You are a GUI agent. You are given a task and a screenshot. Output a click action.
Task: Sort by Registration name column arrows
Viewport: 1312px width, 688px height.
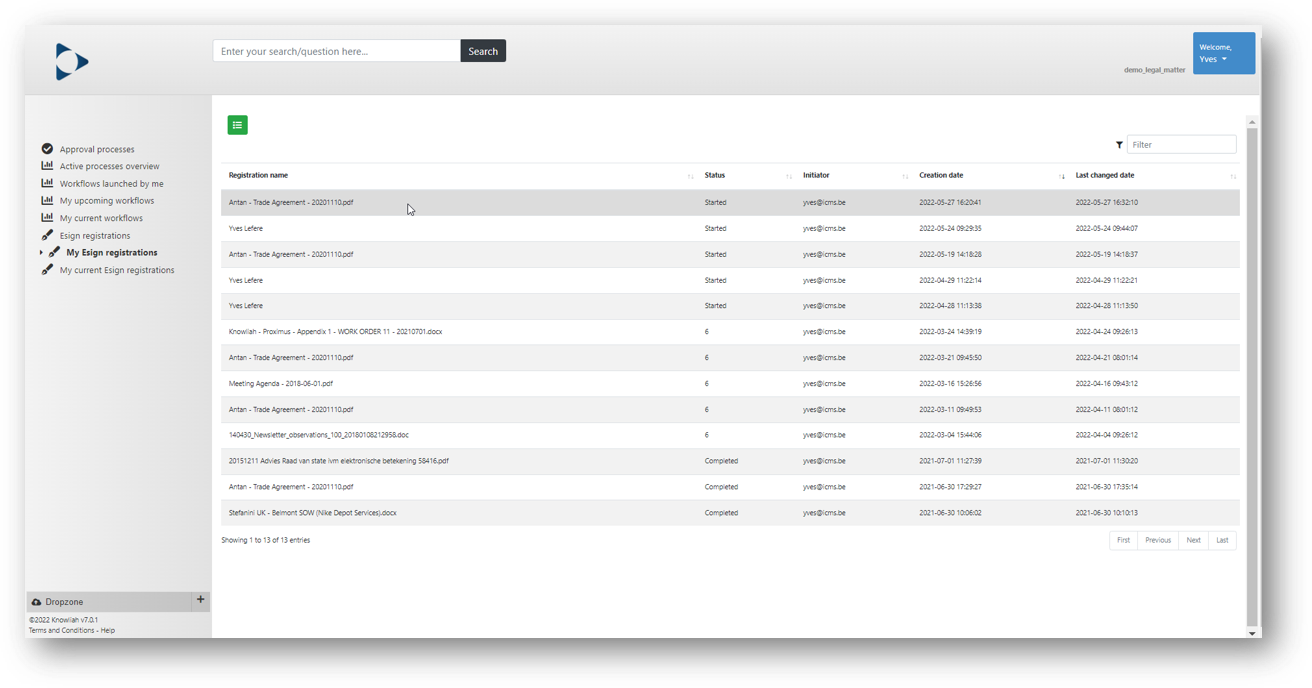pyautogui.click(x=690, y=177)
